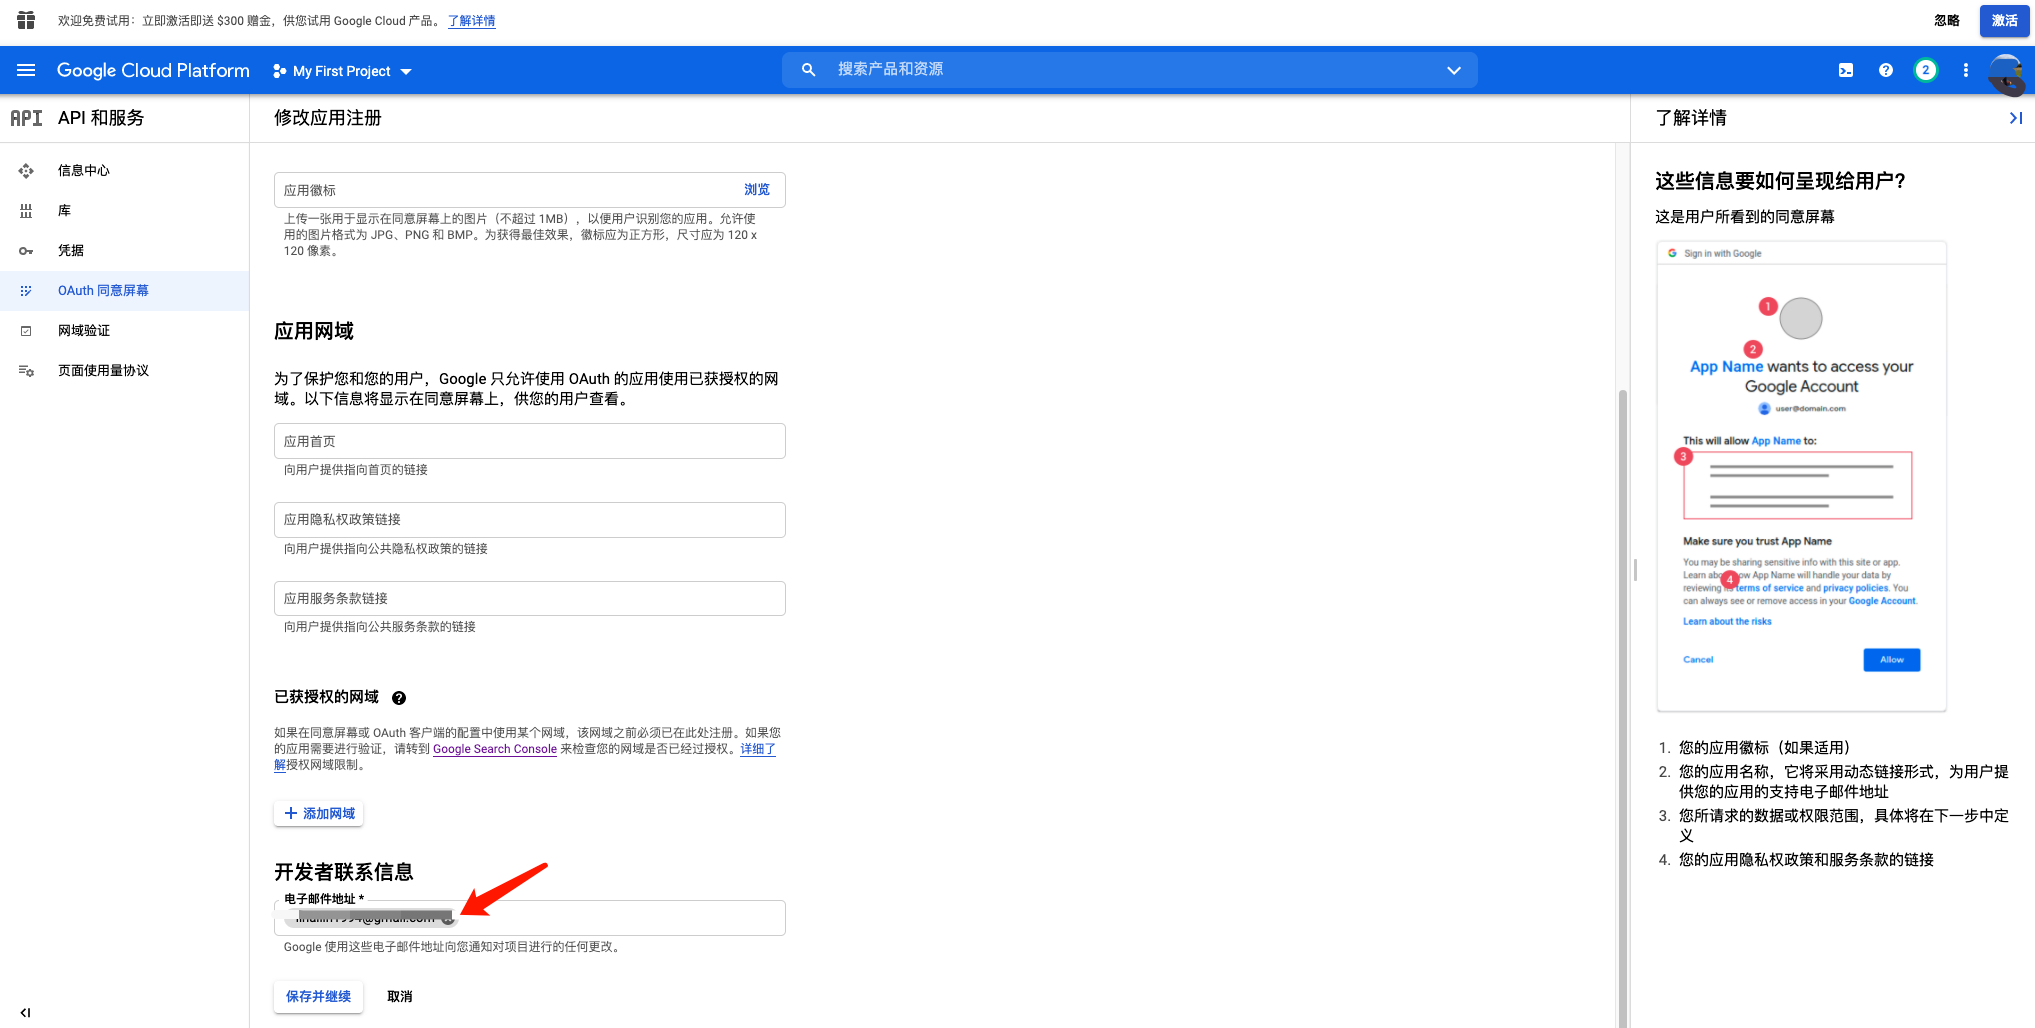Viewport: 2035px width, 1028px height.
Task: Click the checkbox icon beside 网域验证
Action: pos(26,331)
